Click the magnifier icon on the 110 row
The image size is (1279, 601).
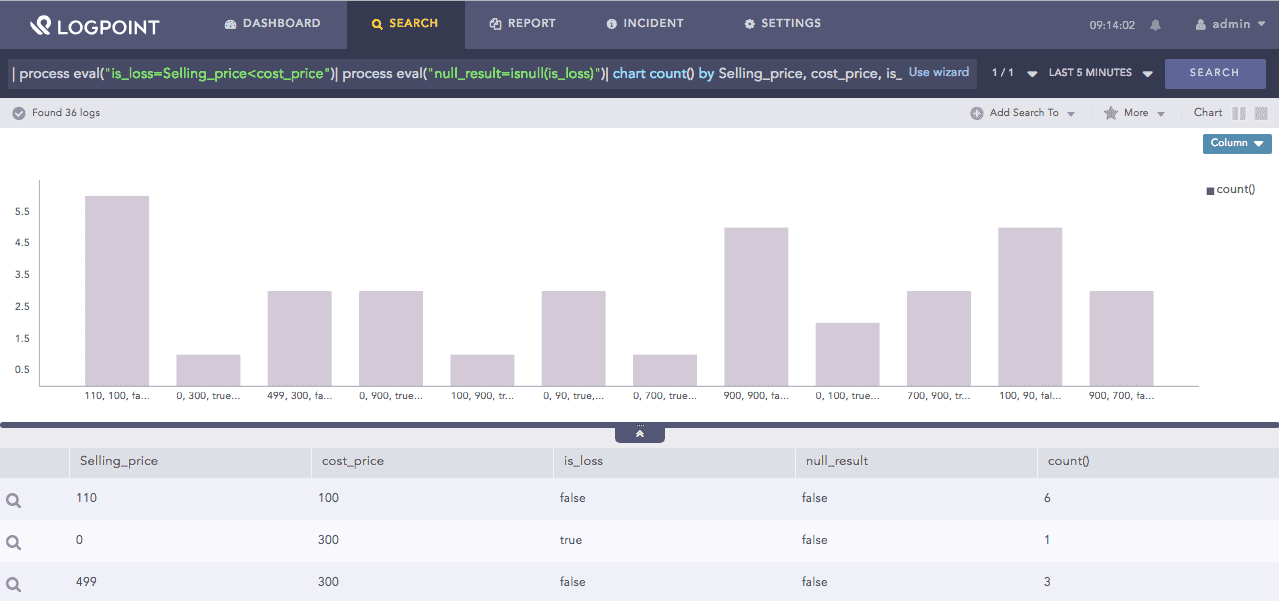pos(14,499)
